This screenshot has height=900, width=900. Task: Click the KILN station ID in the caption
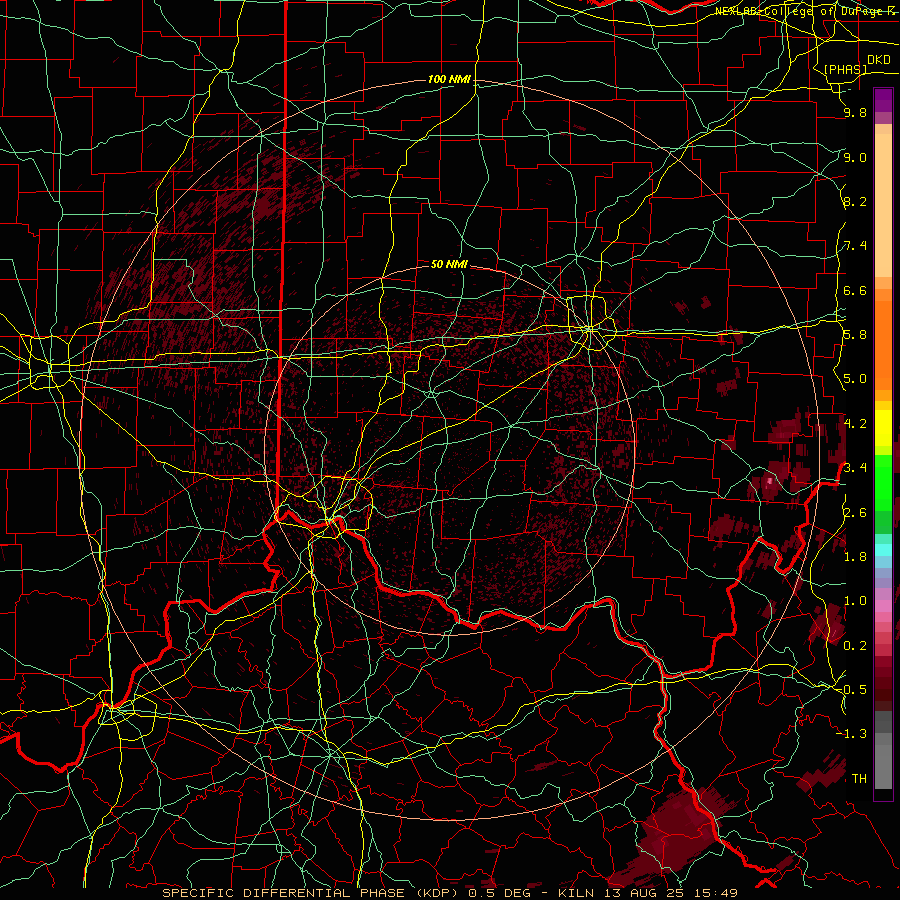tap(577, 893)
